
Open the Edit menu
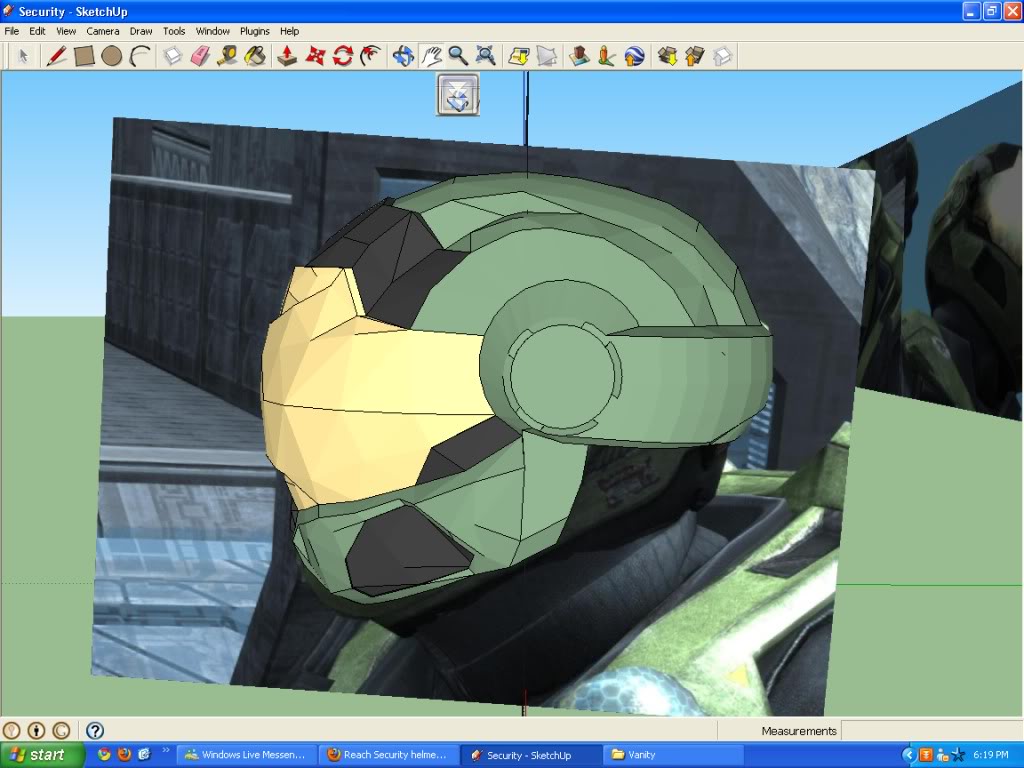click(37, 31)
